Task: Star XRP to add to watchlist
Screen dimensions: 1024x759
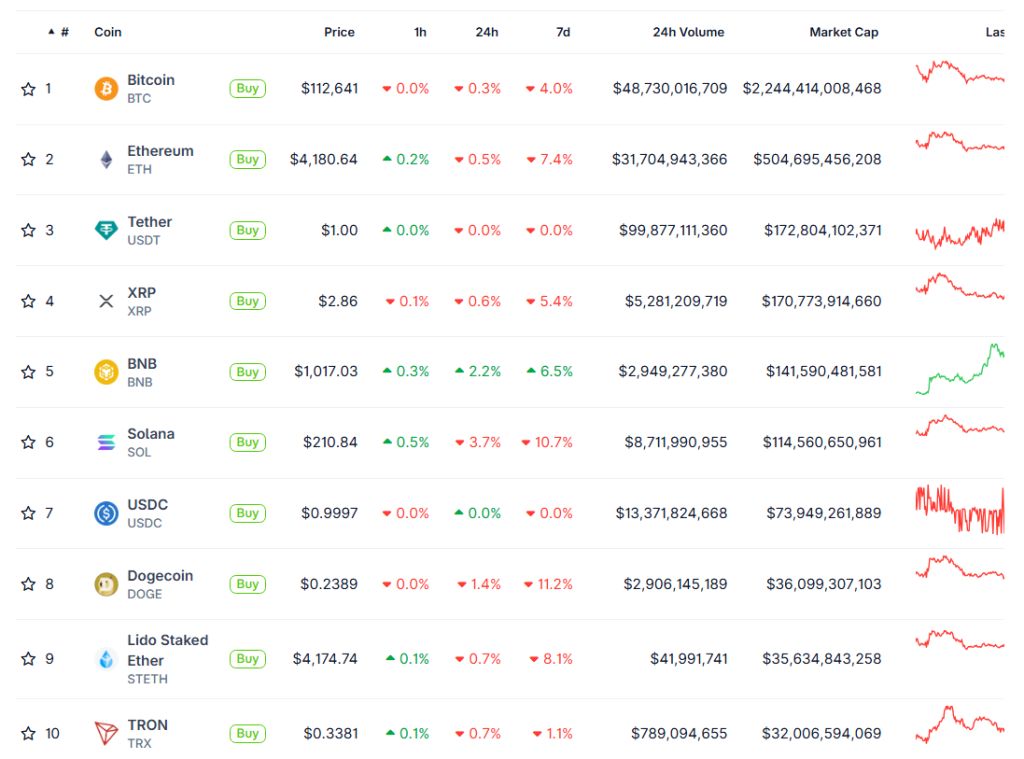Action: 28,301
